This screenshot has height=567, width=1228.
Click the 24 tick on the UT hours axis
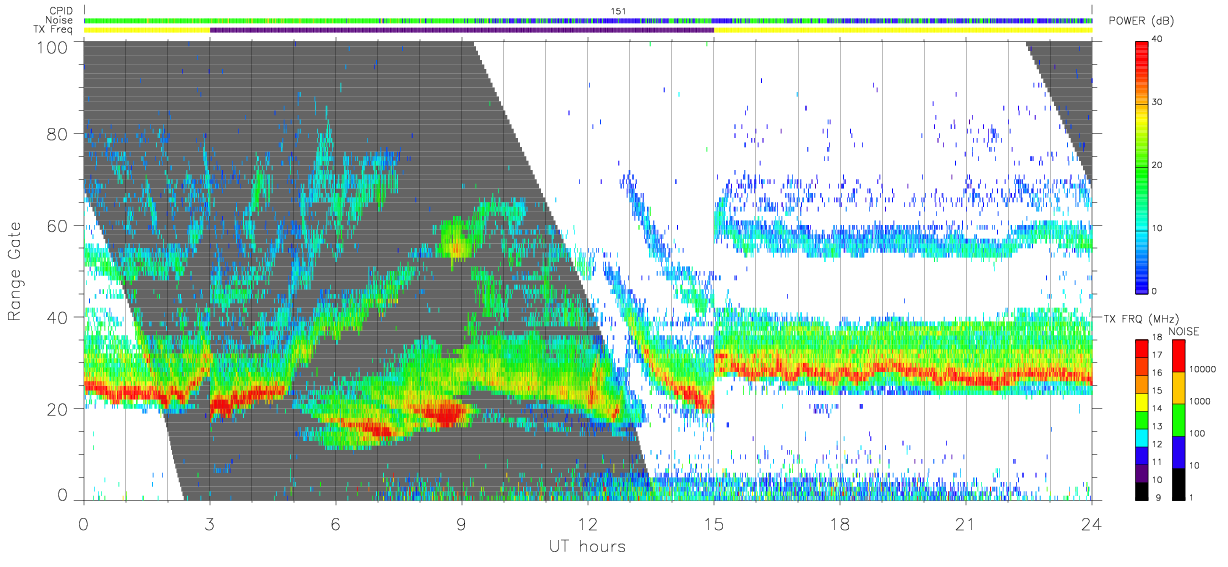point(1092,523)
